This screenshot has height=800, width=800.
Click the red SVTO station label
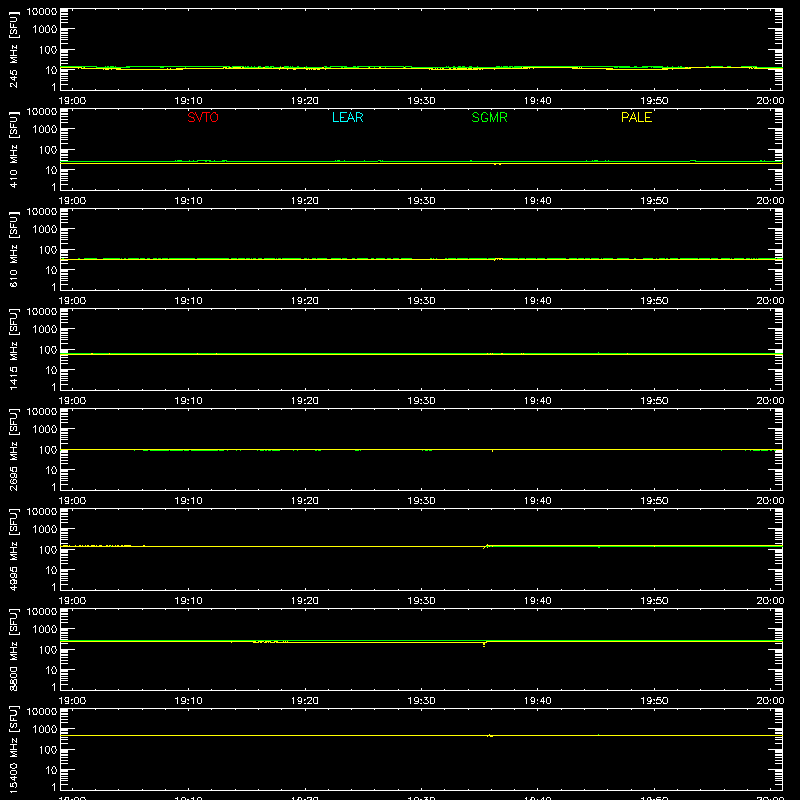pyautogui.click(x=203, y=117)
